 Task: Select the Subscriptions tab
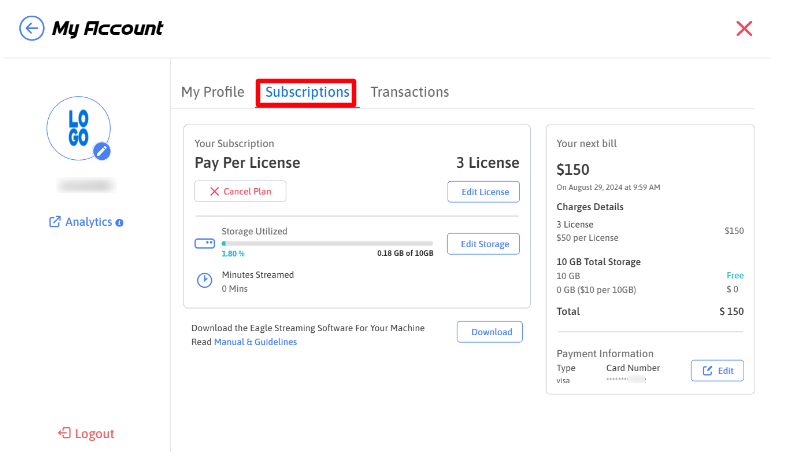click(307, 92)
